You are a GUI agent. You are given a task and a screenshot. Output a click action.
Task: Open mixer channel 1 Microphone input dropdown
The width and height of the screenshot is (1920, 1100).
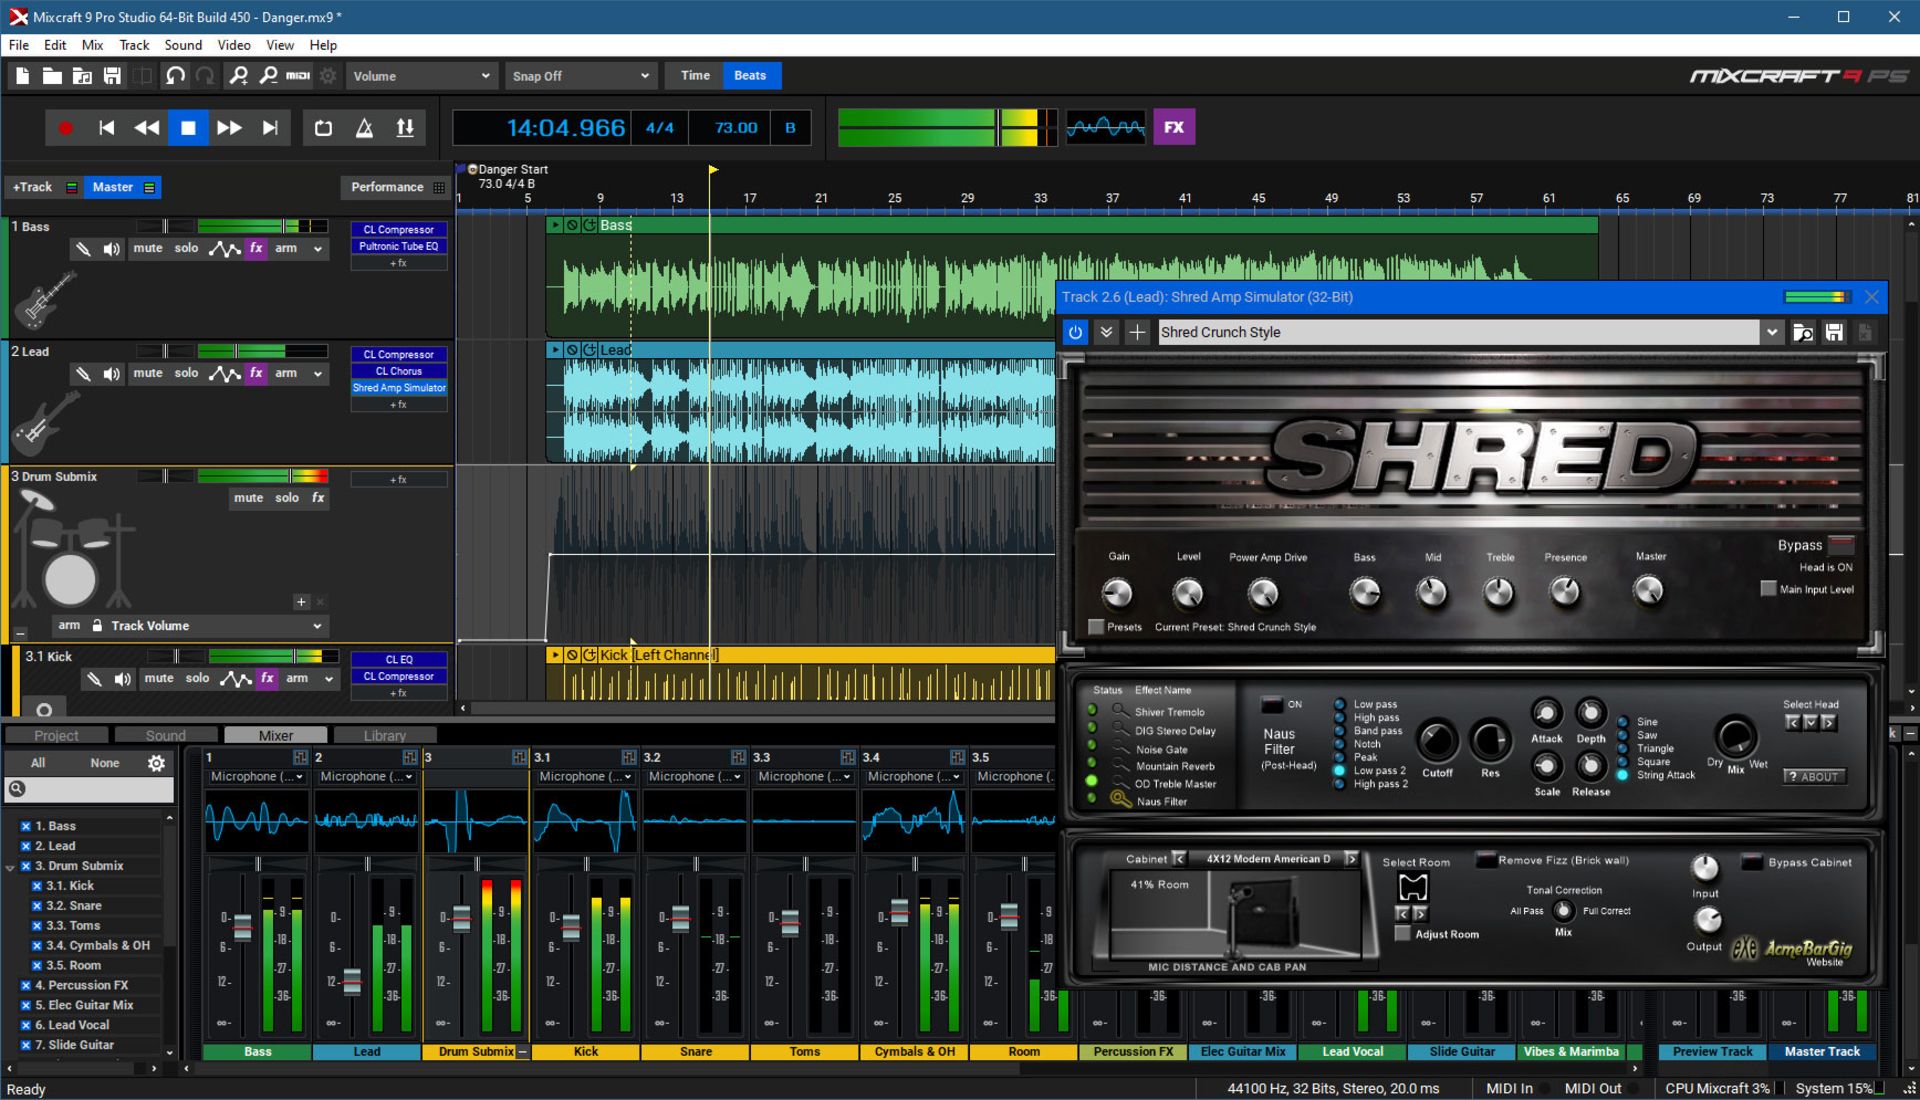[x=257, y=777]
